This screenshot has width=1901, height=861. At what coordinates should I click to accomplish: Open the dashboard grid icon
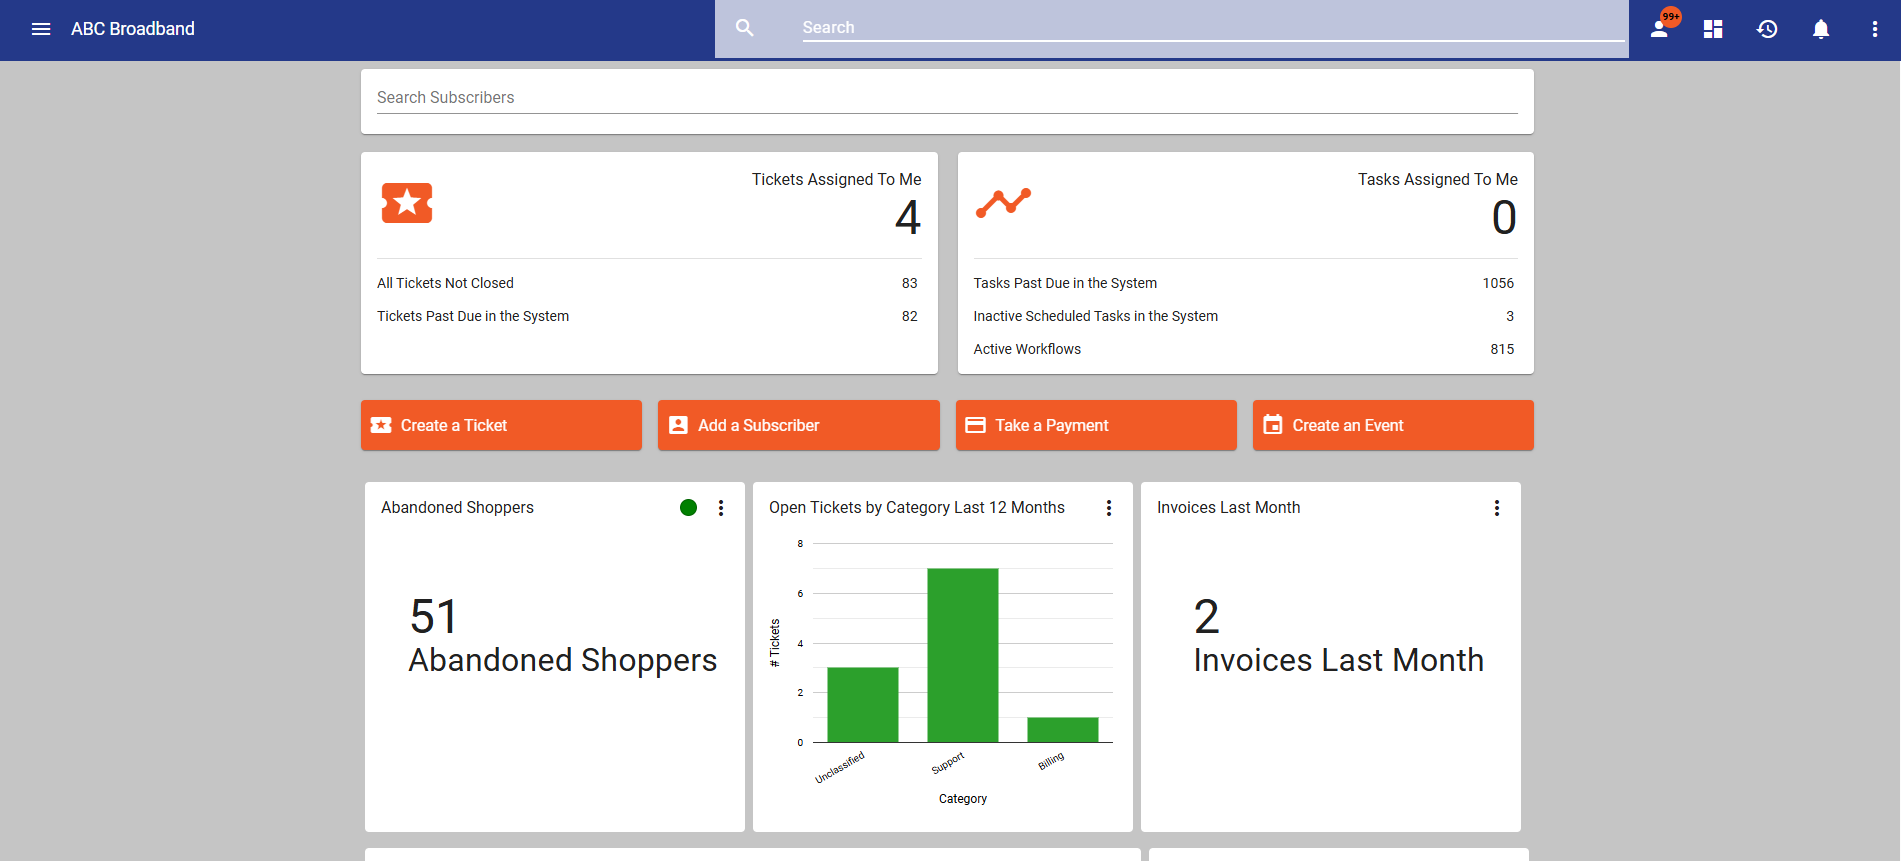pos(1713,29)
